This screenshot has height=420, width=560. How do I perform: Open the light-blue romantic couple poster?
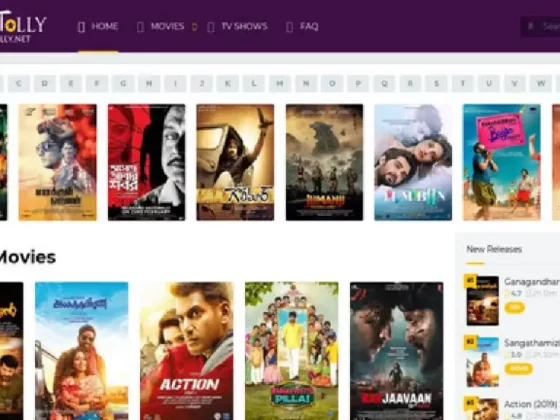[x=413, y=162]
